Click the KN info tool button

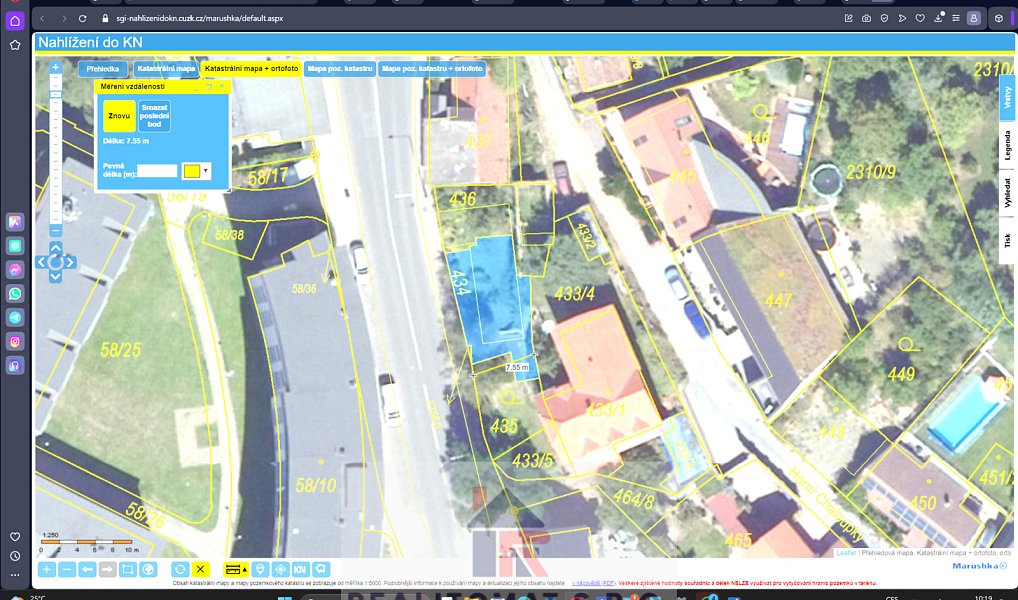(300, 569)
